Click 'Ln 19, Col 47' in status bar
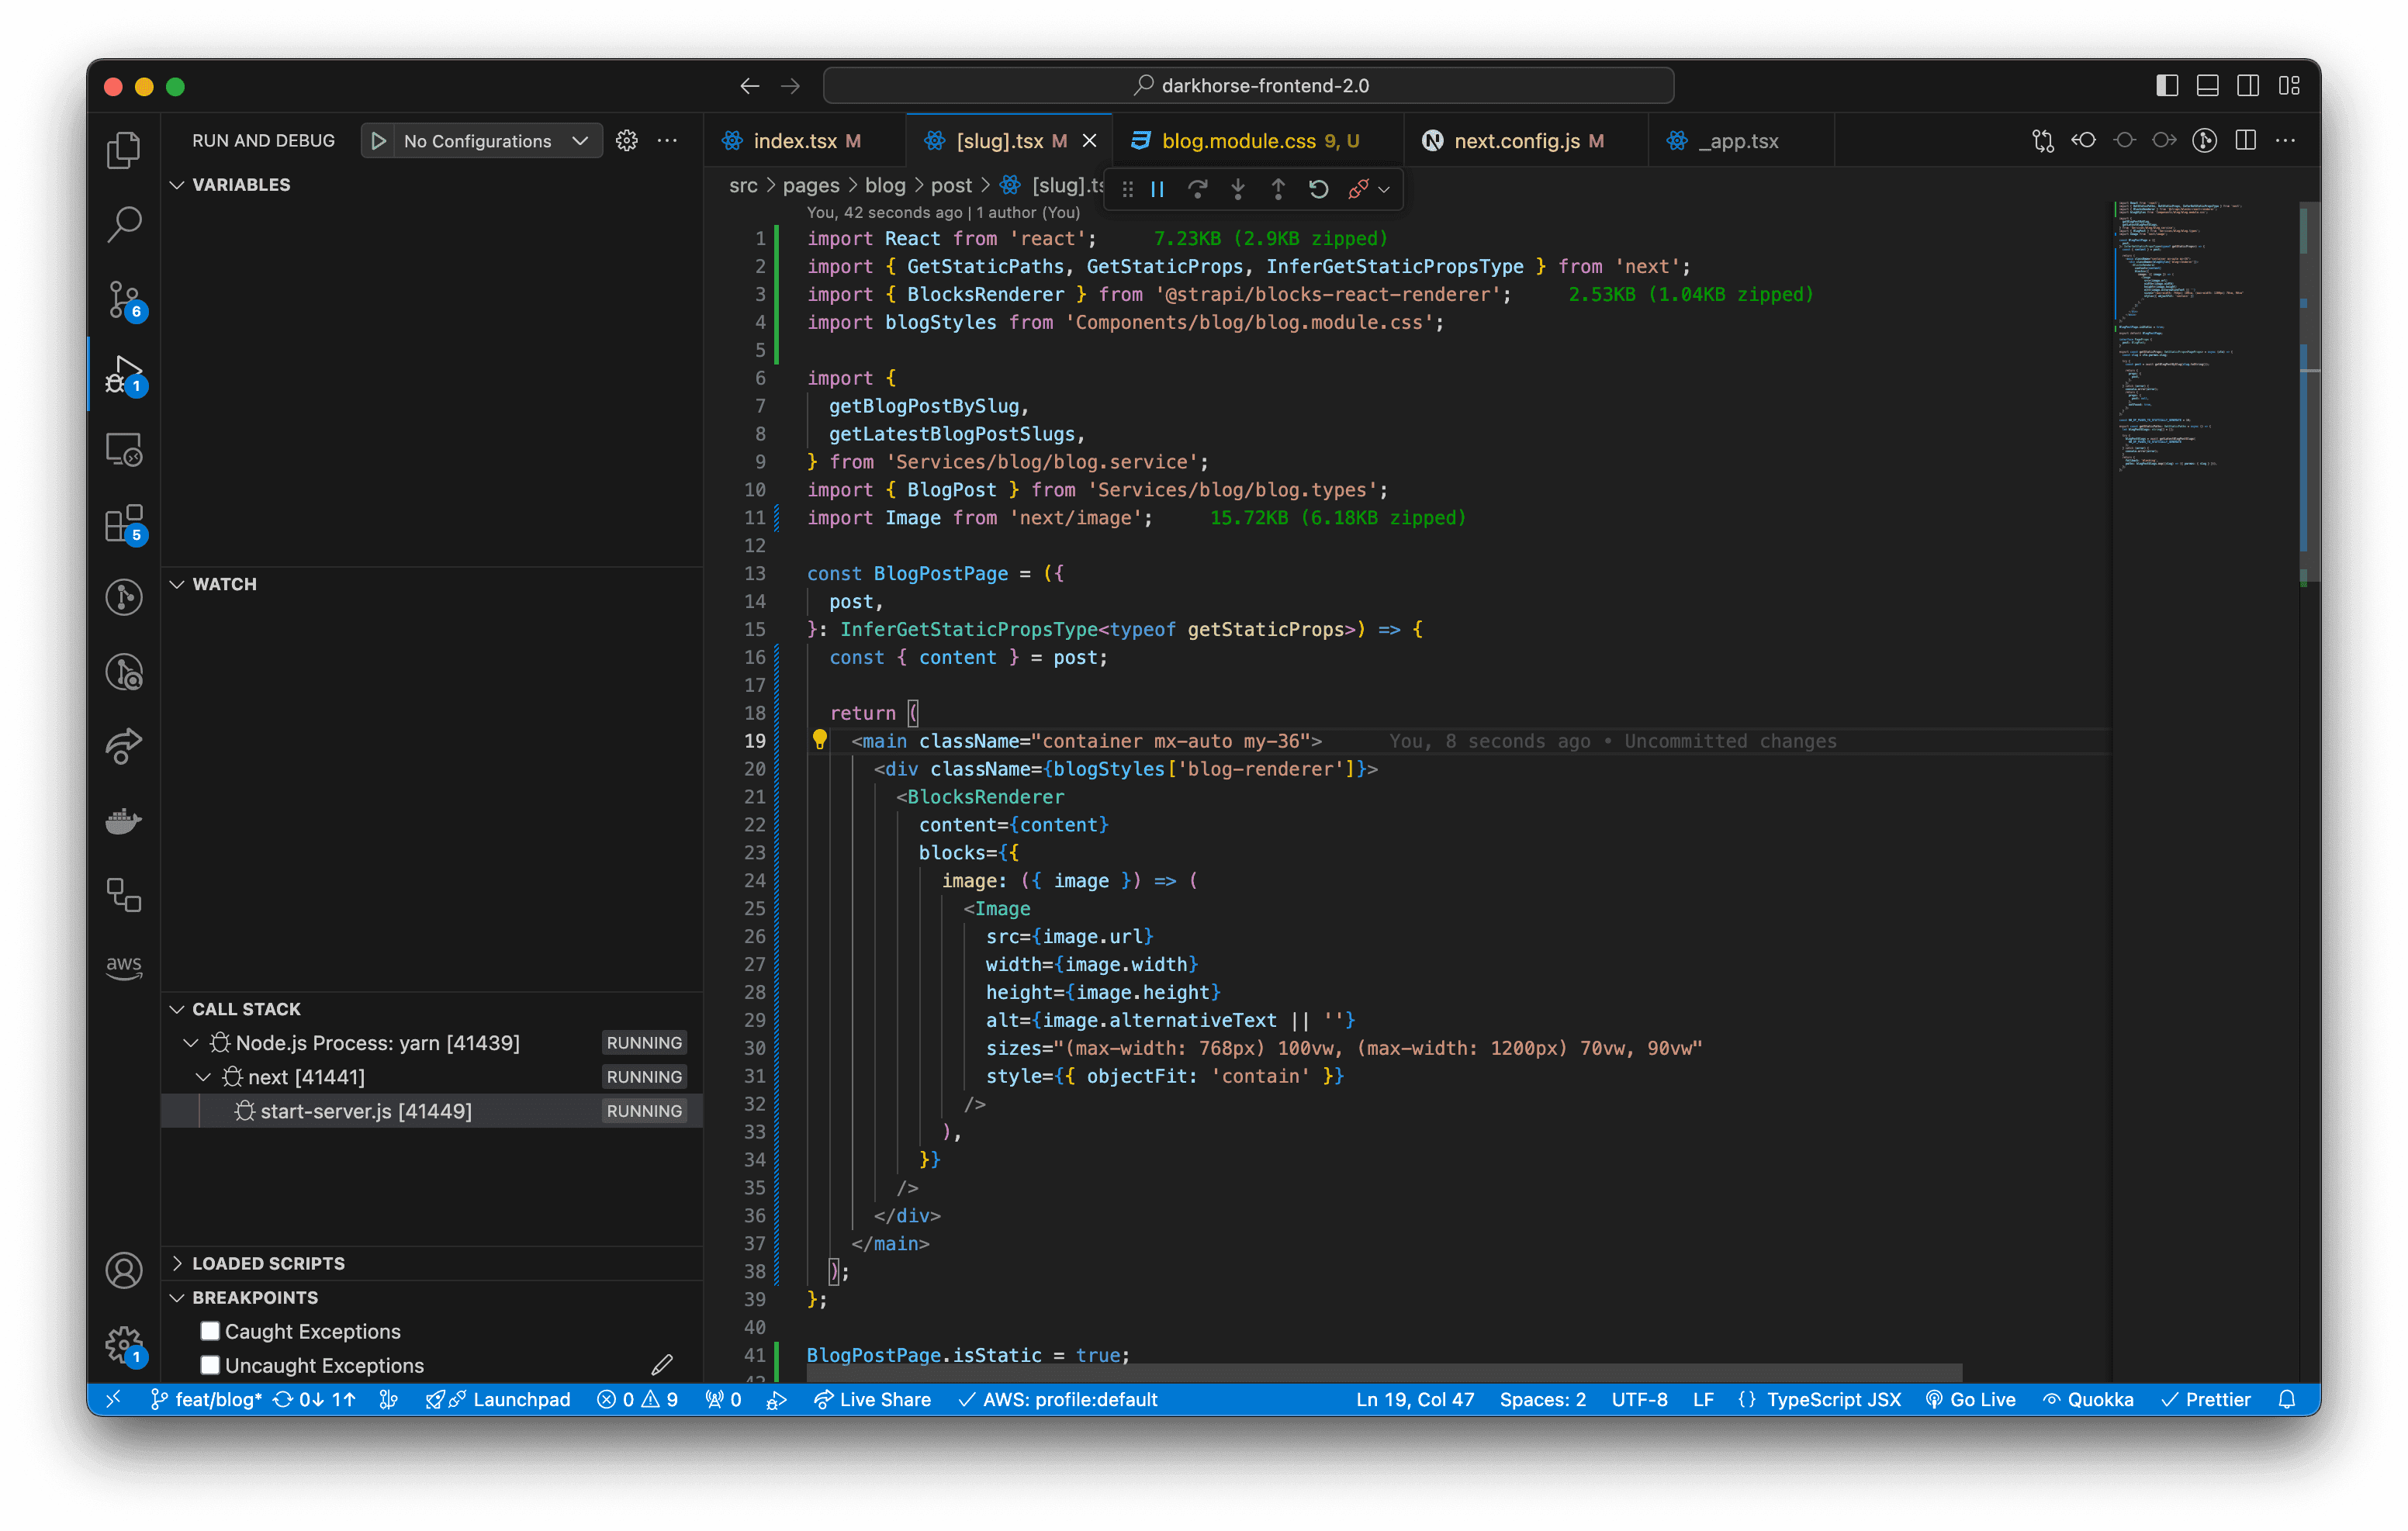 (1414, 1399)
